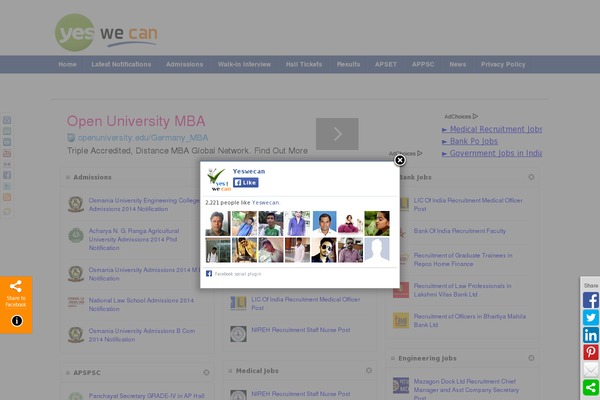Click the Yes We Can site logo
The image size is (600, 400).
point(107,31)
